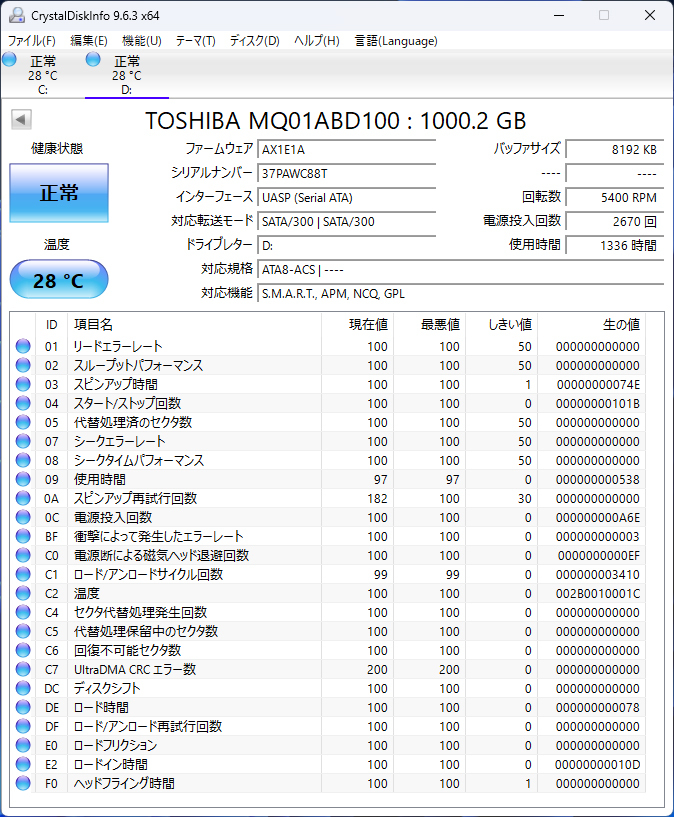The image size is (674, 817).
Task: Click current value 182 in row 0A
Action: coord(377,499)
